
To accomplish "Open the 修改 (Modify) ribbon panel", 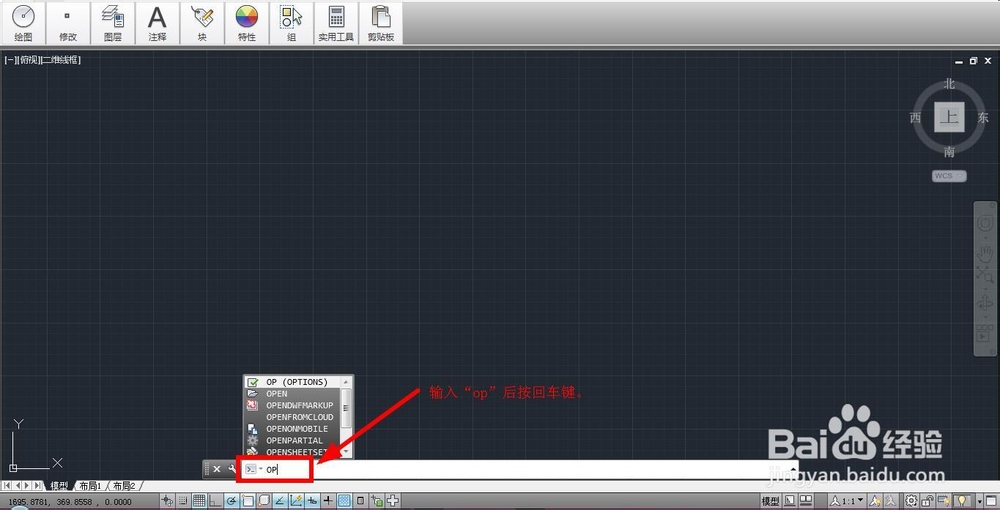I will point(68,22).
